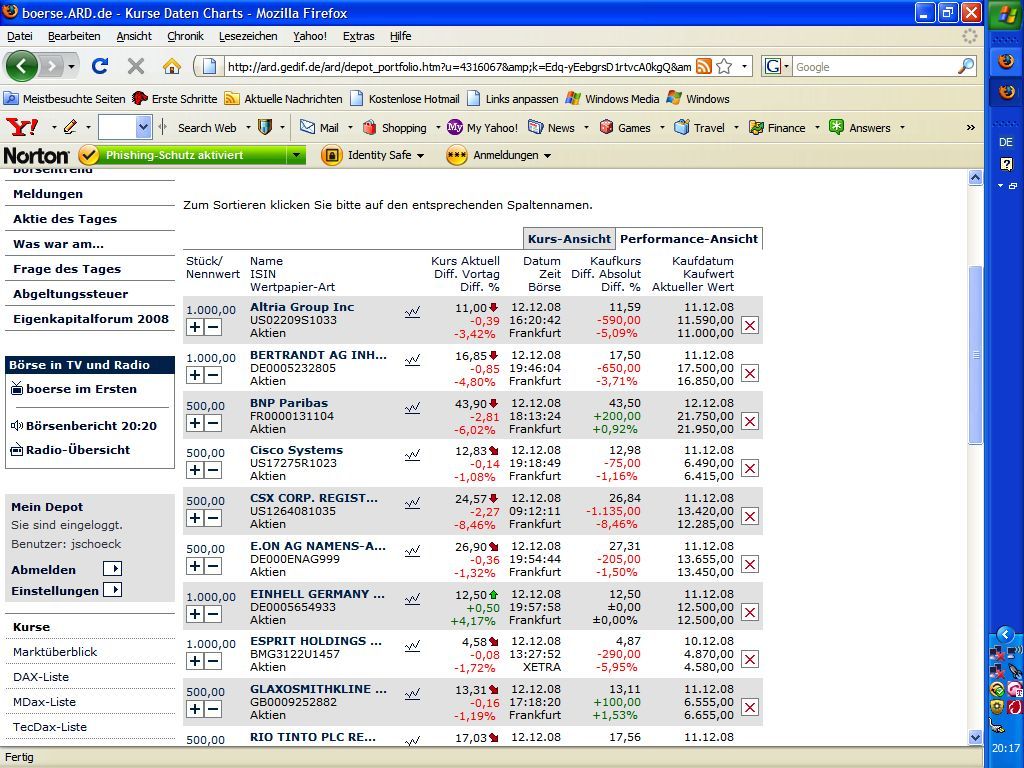Go to the Firefox home page icon

pyautogui.click(x=172, y=66)
